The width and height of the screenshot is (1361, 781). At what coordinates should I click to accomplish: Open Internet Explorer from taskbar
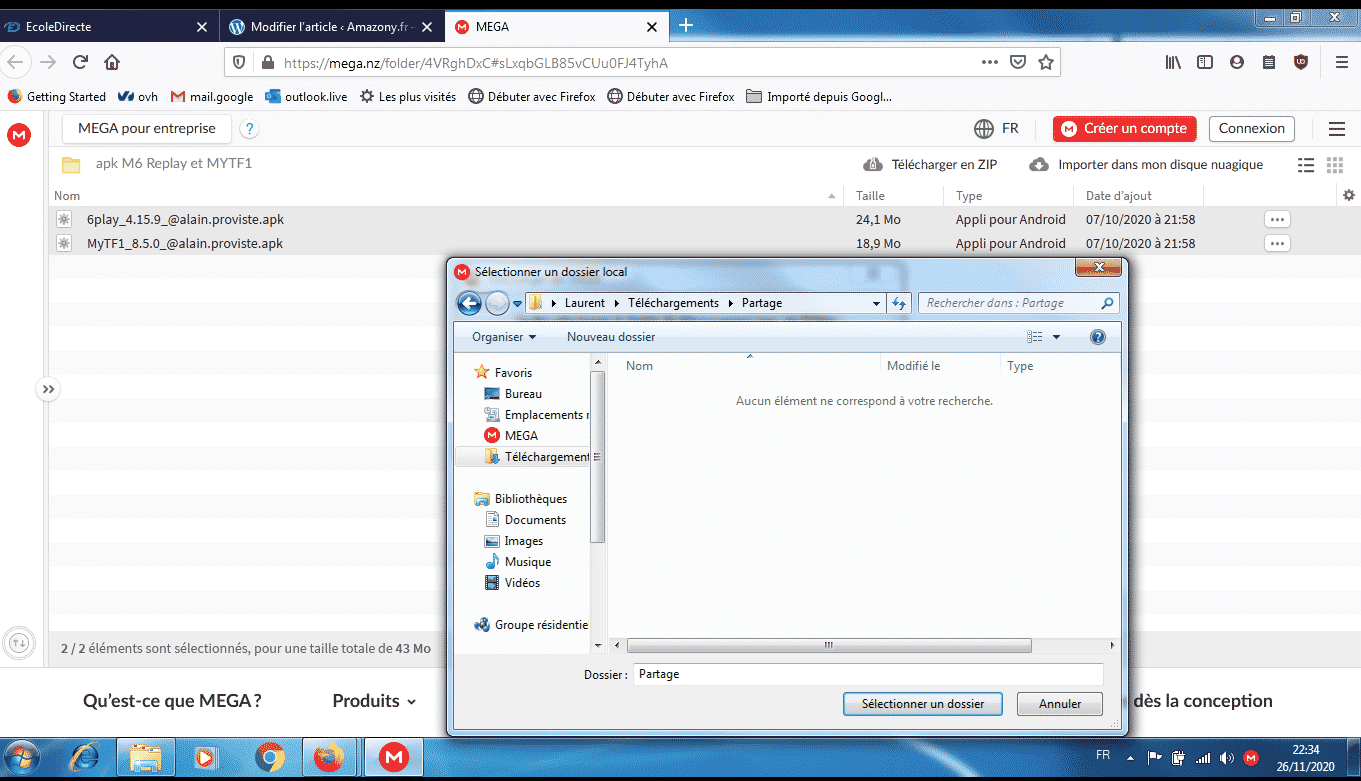85,759
